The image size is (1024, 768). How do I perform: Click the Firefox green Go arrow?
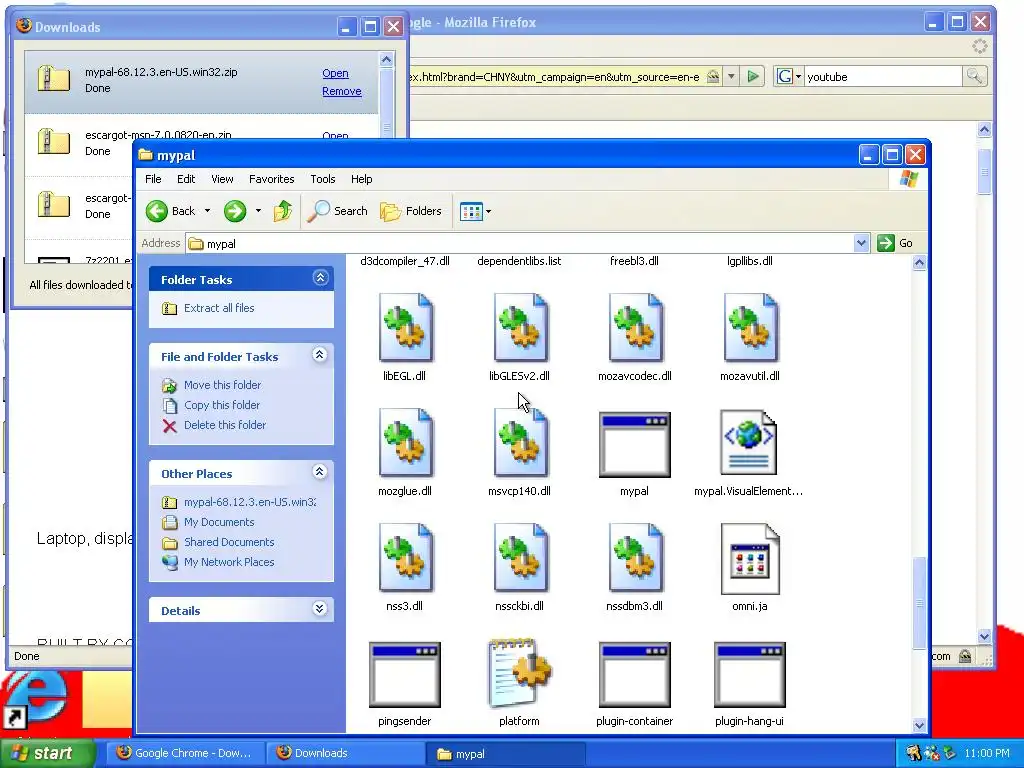(x=753, y=76)
